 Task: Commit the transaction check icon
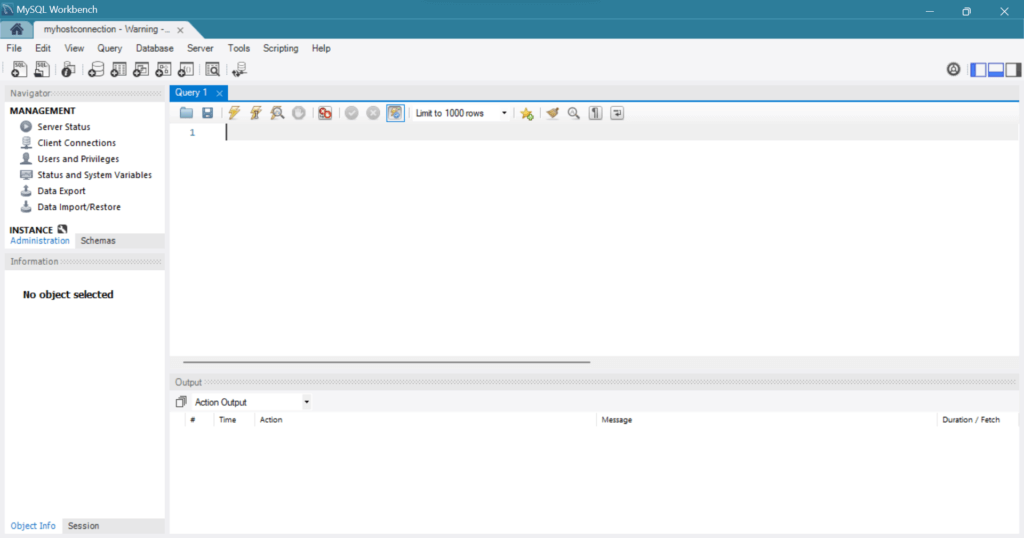[351, 113]
